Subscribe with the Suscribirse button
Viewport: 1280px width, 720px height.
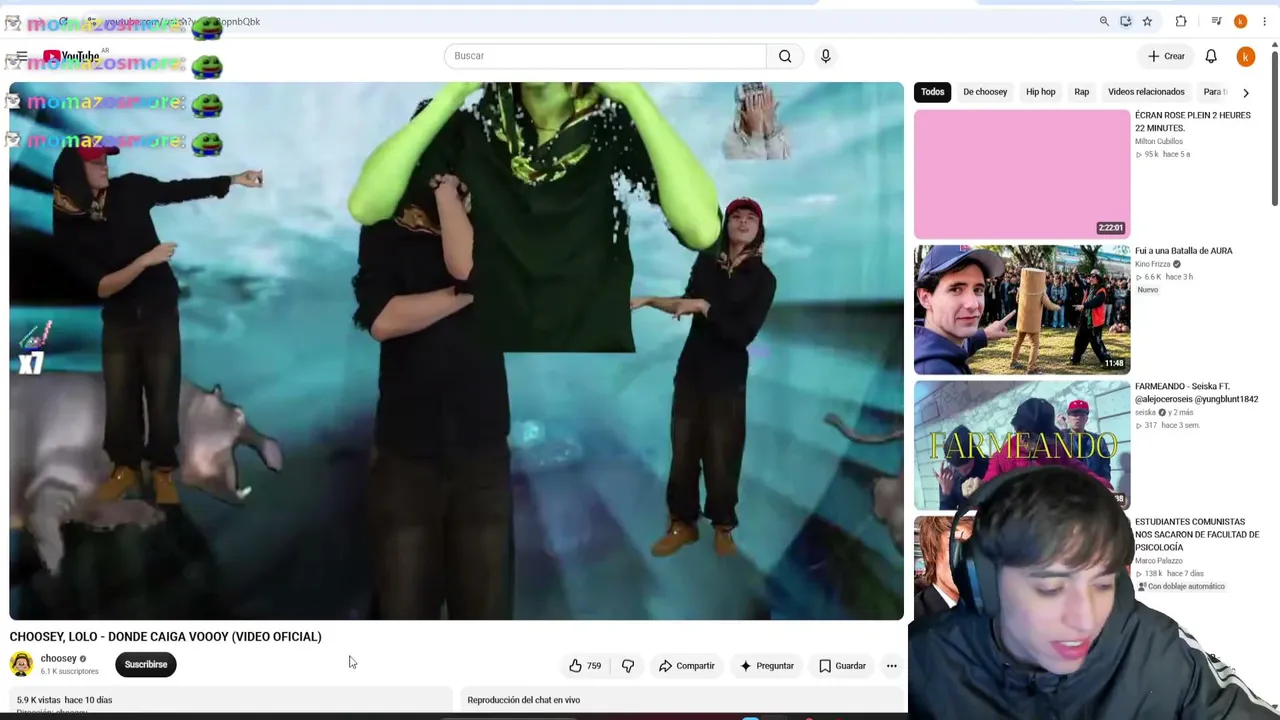146,665
